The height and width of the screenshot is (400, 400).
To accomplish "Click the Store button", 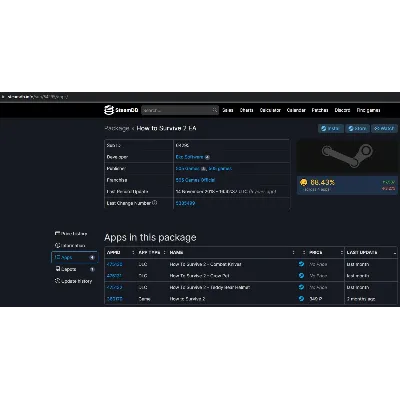I will click(x=357, y=128).
